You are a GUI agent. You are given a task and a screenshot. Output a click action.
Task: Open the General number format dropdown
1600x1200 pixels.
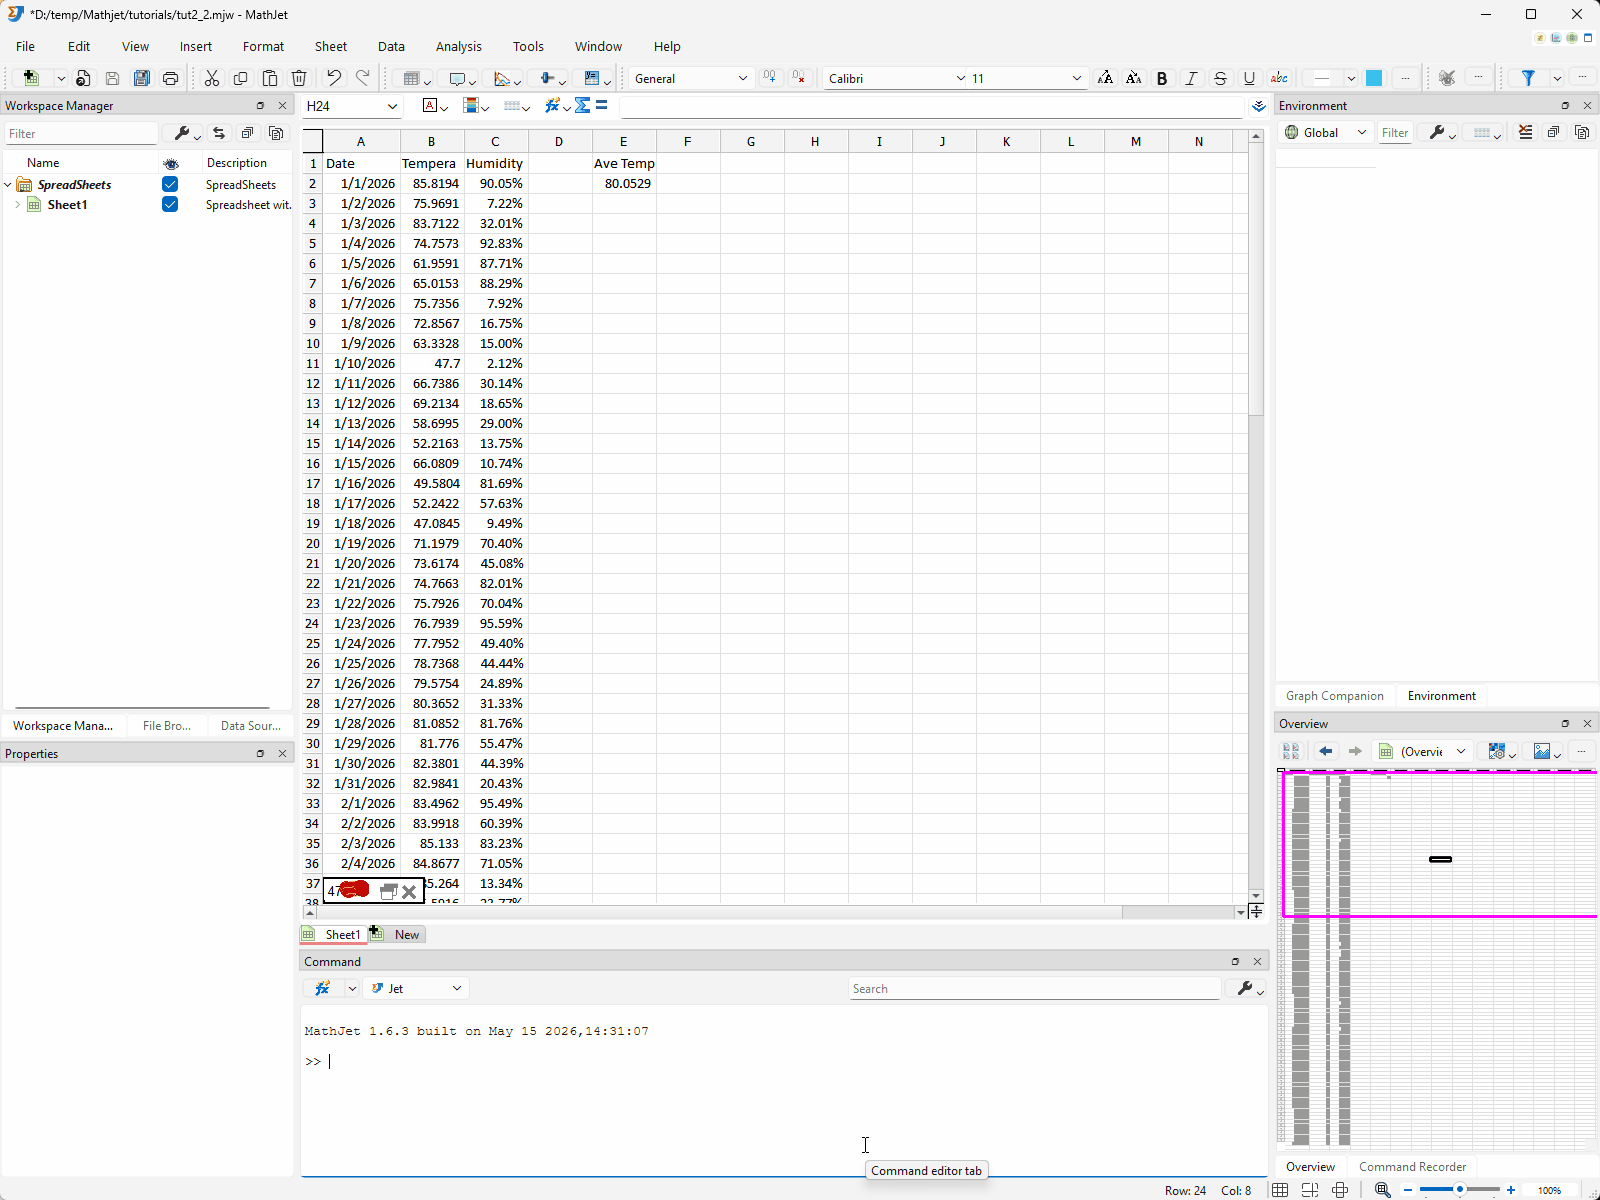point(690,78)
